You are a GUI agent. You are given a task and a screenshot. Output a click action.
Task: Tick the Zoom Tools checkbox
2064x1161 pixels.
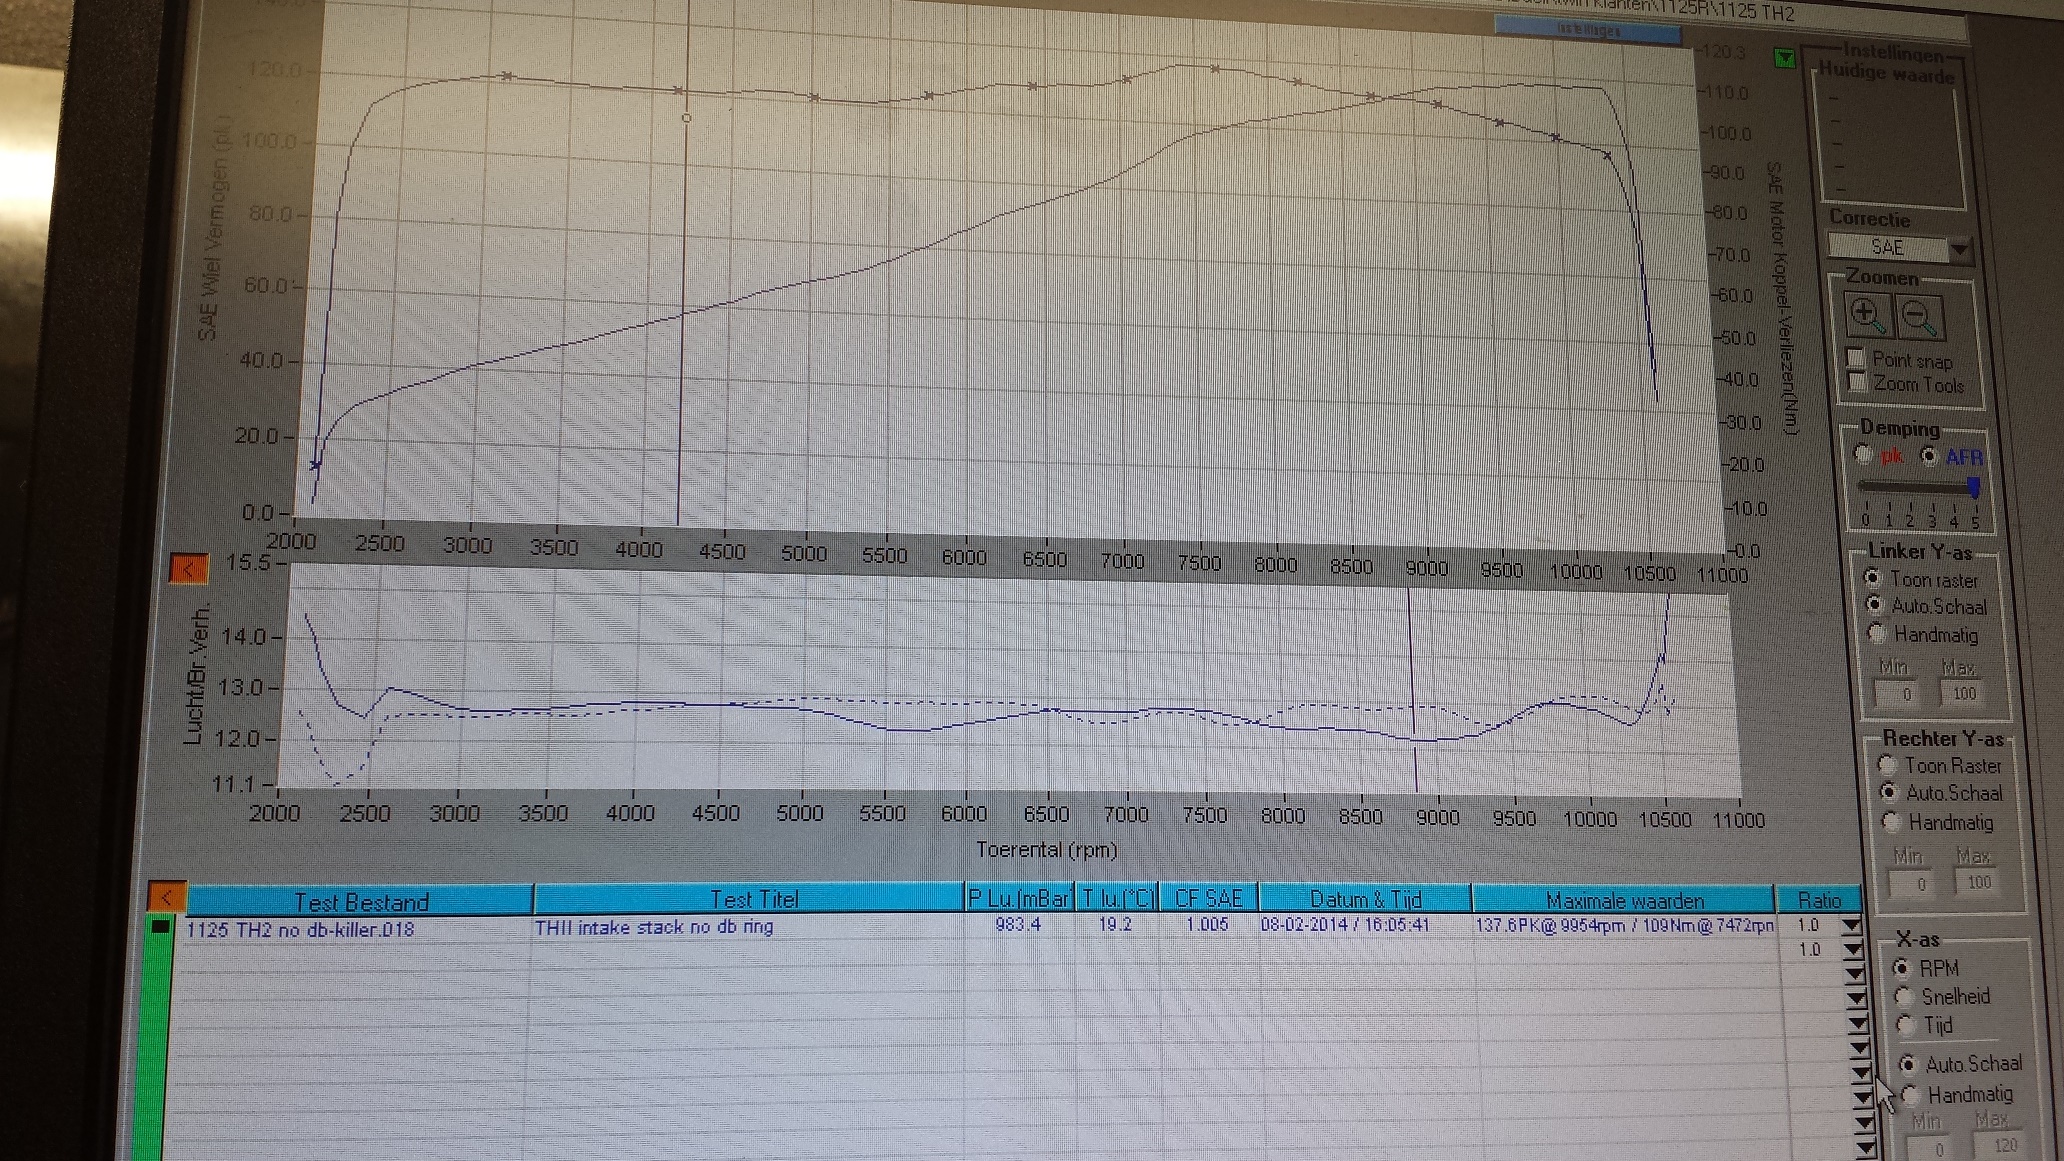coord(1857,382)
